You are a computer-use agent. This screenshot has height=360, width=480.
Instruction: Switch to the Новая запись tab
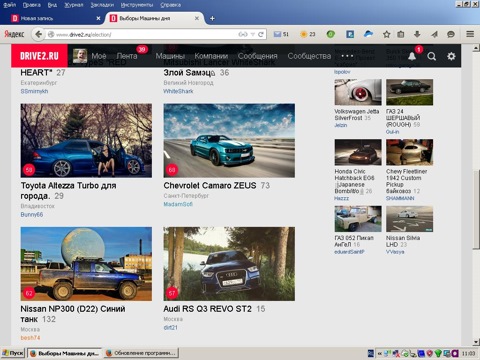pyautogui.click(x=56, y=18)
